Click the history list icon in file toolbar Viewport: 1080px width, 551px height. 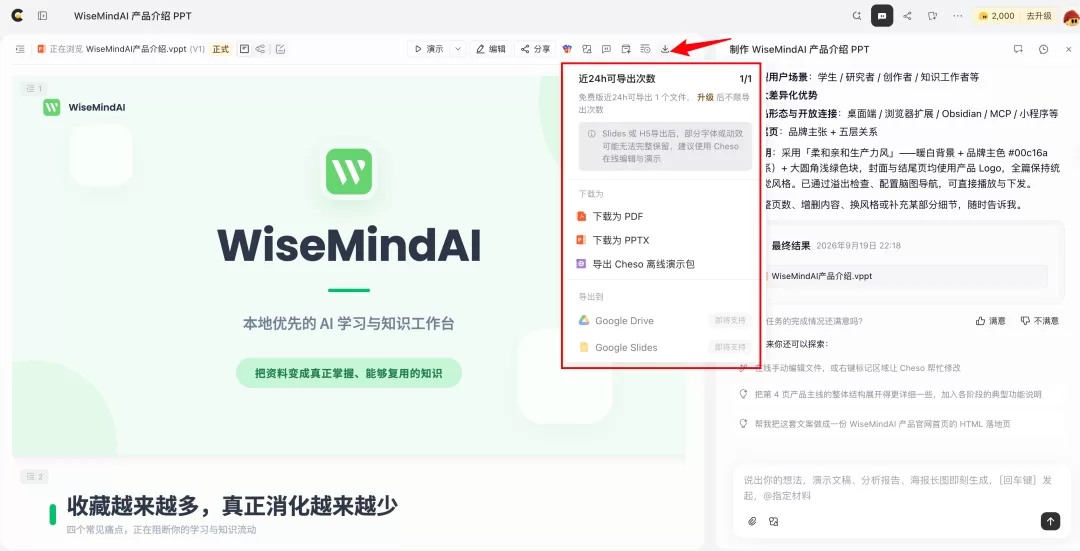coord(645,49)
